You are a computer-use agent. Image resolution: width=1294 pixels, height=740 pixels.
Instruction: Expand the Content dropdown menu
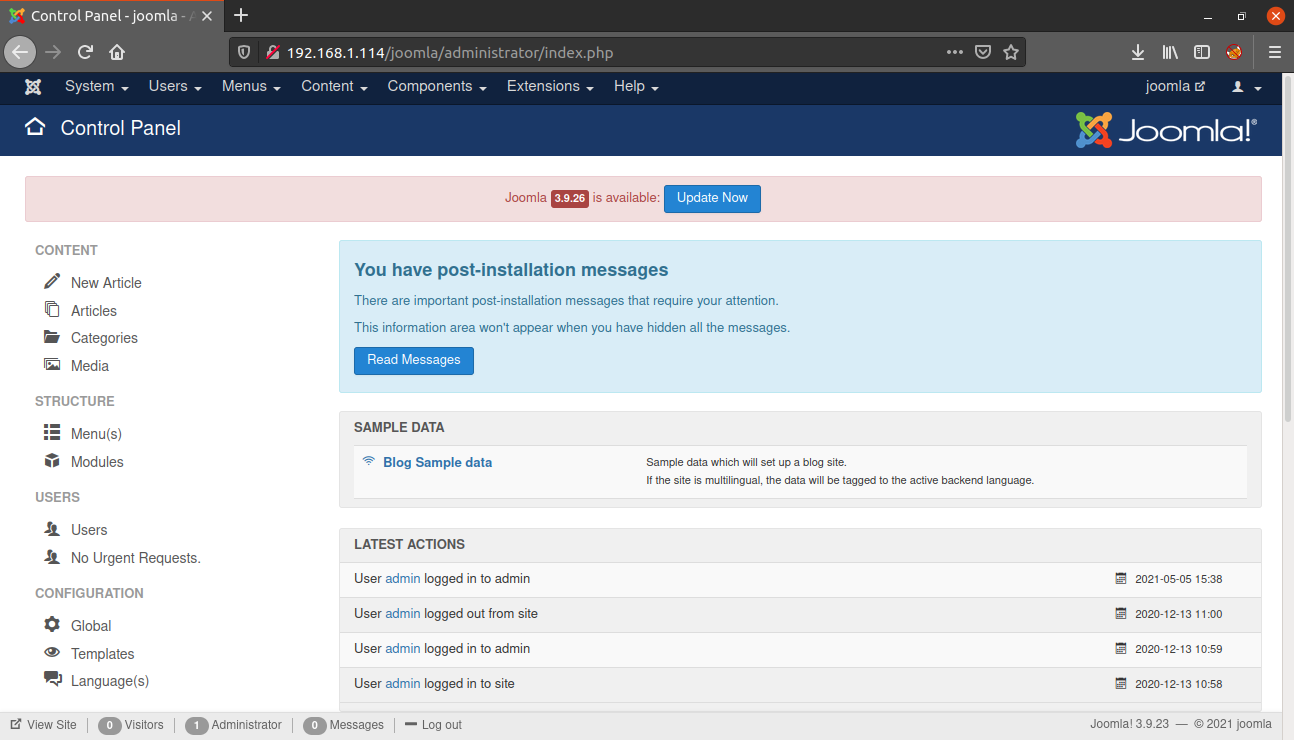[334, 87]
